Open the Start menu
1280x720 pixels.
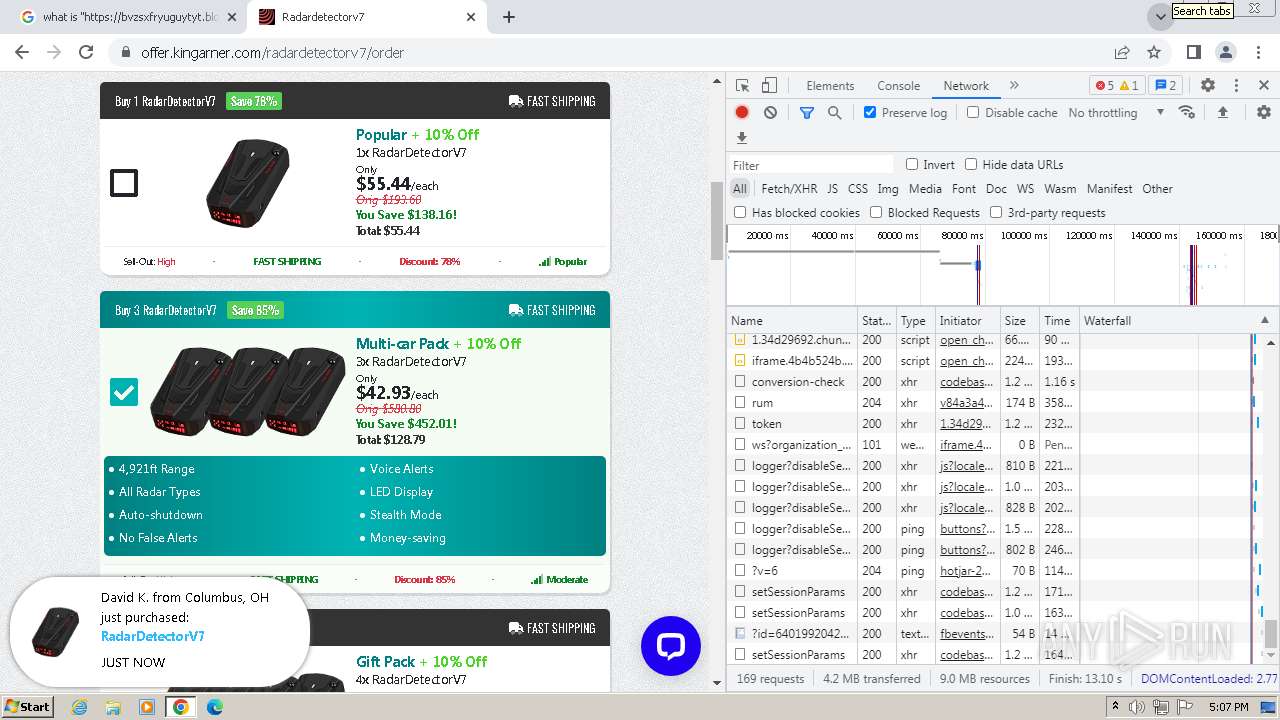(x=27, y=706)
